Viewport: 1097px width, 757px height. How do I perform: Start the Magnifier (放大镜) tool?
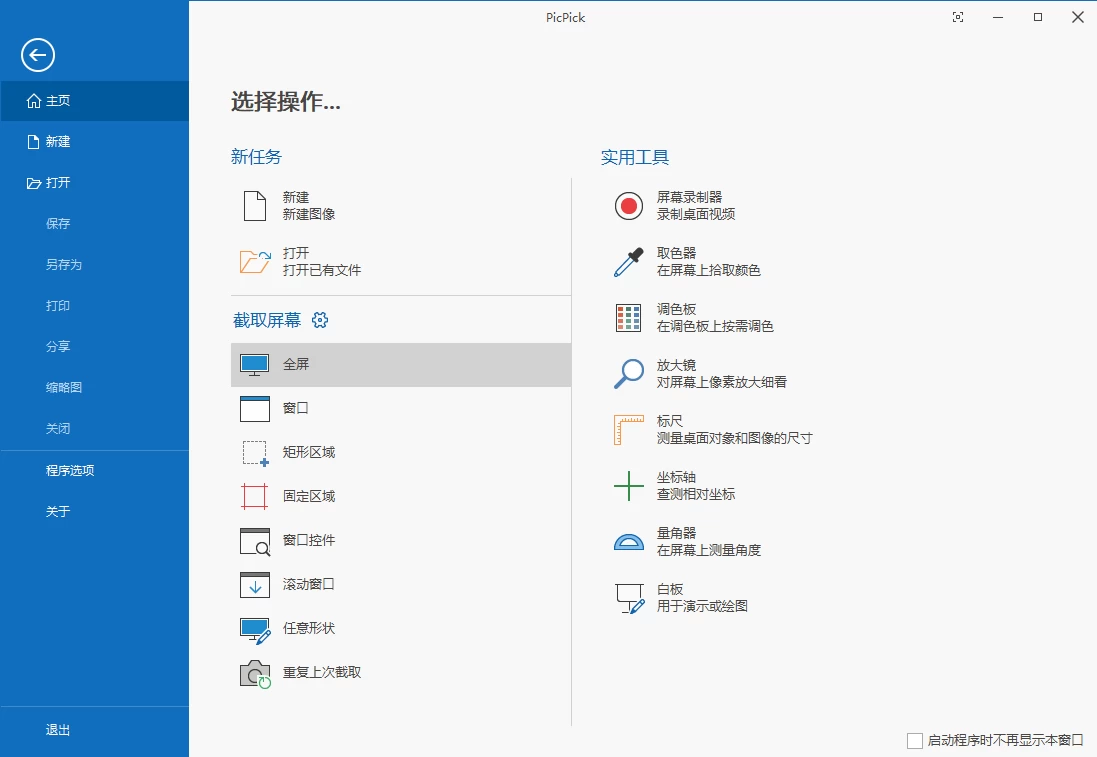click(628, 374)
